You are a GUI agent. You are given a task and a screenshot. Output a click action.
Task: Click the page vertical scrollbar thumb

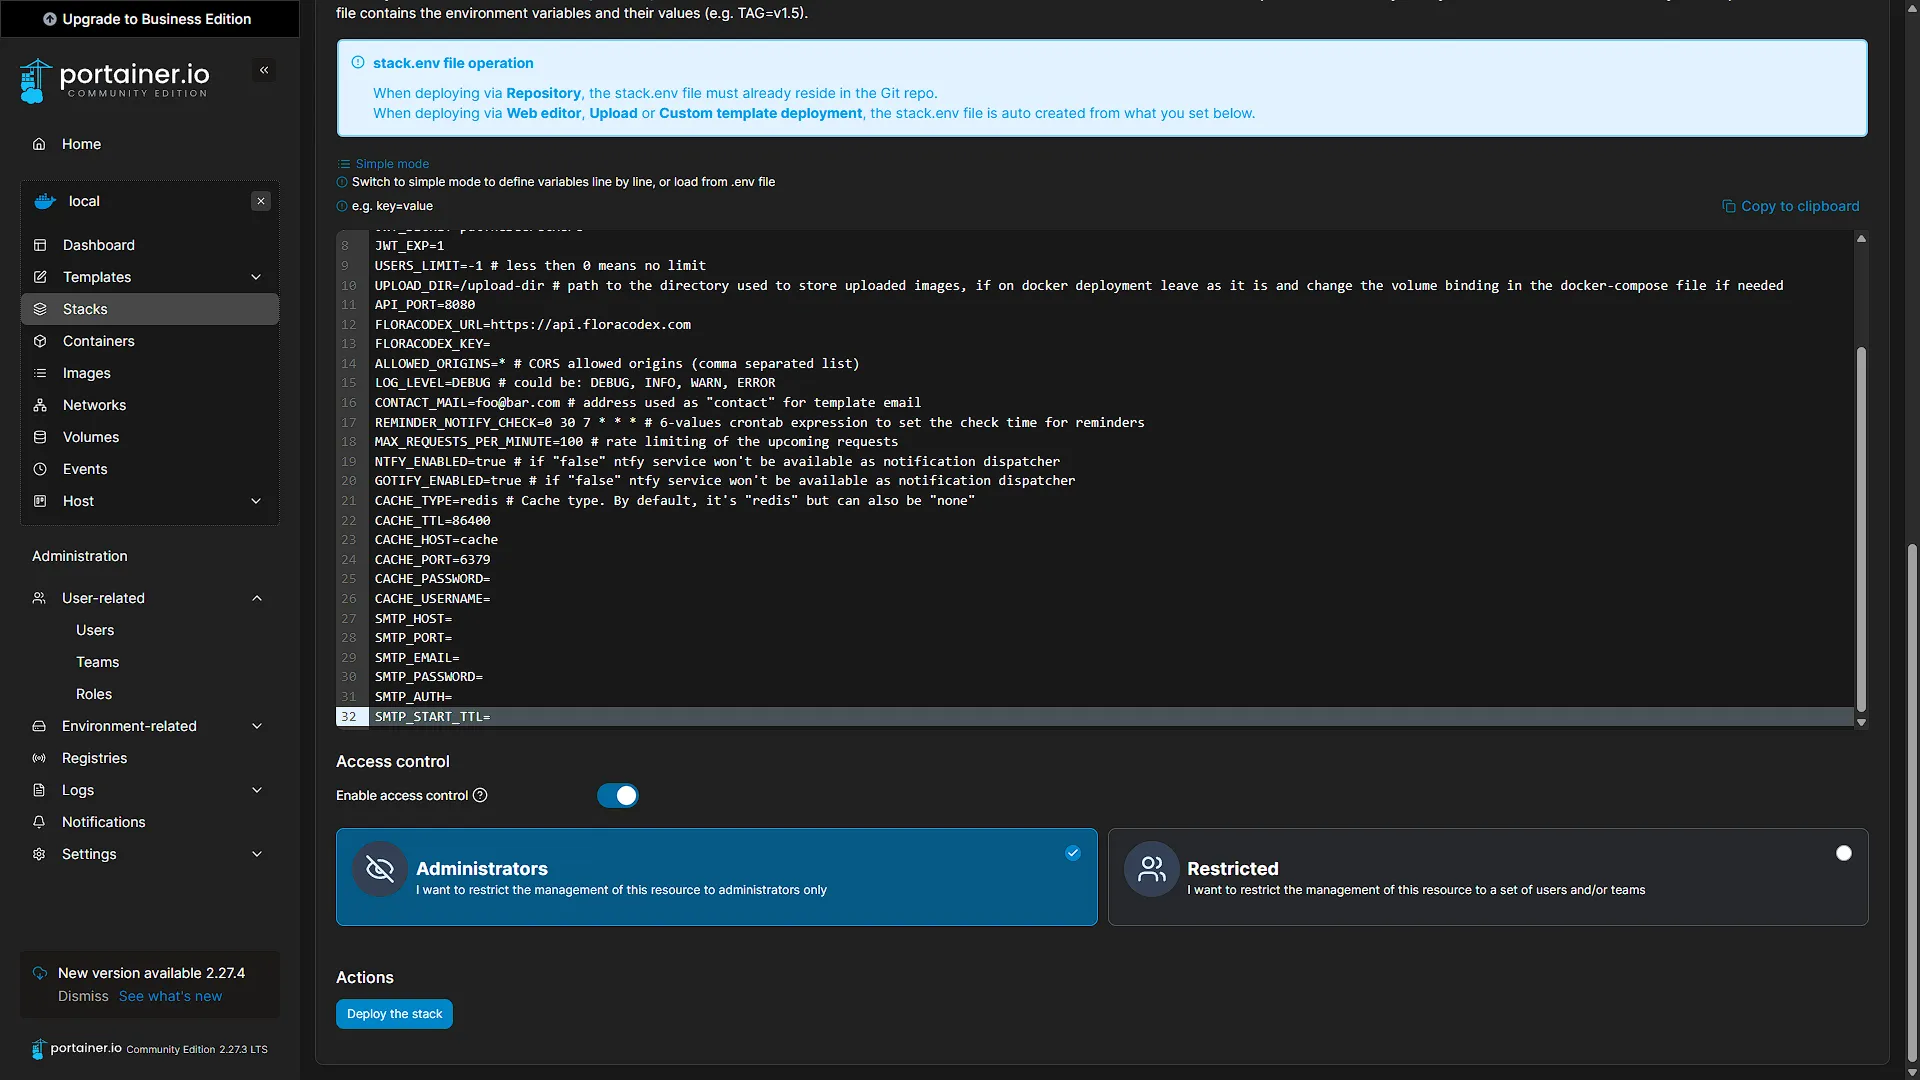pos(1912,802)
